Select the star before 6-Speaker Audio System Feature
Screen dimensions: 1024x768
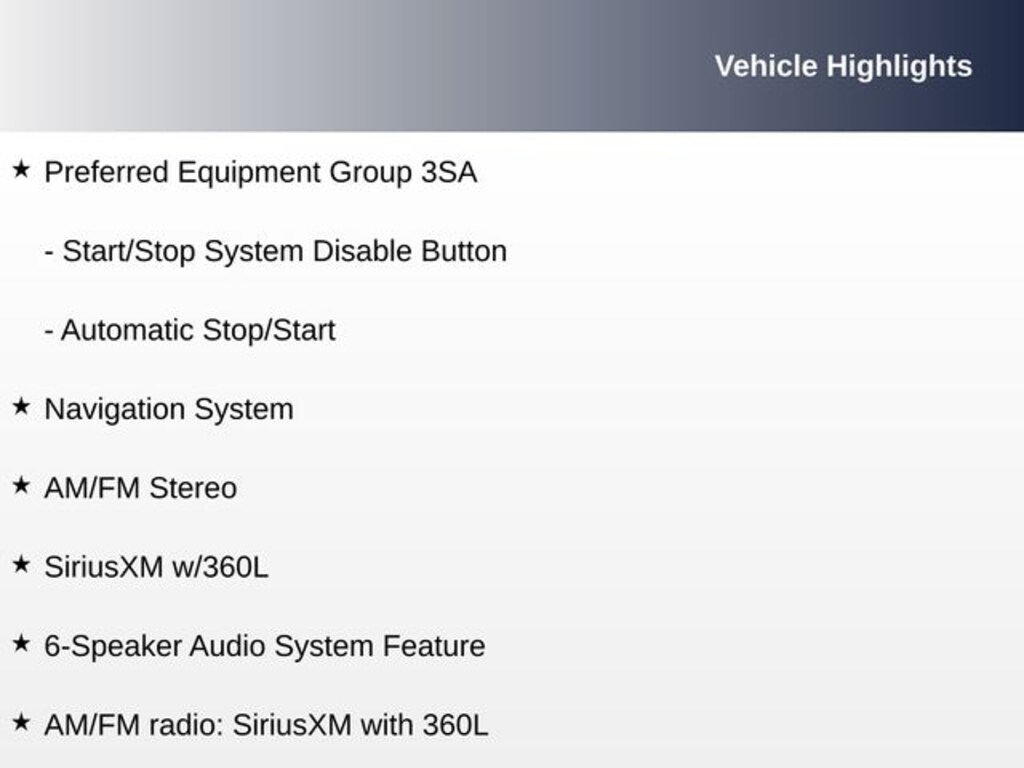pos(21,644)
